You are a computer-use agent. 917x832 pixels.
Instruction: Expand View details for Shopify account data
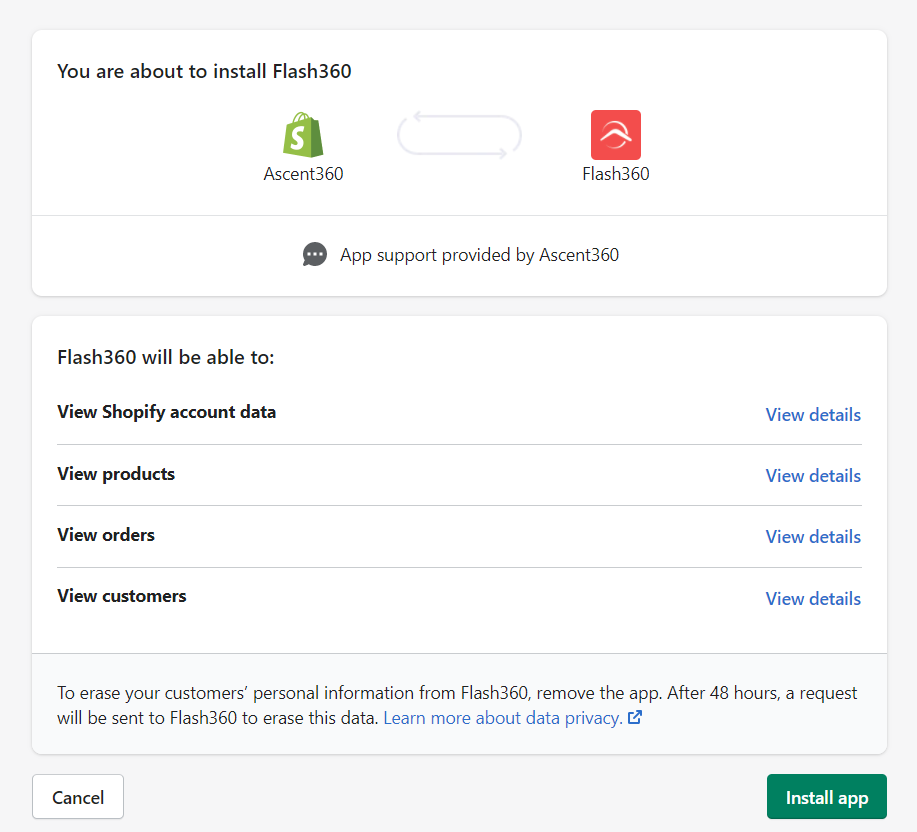click(812, 415)
